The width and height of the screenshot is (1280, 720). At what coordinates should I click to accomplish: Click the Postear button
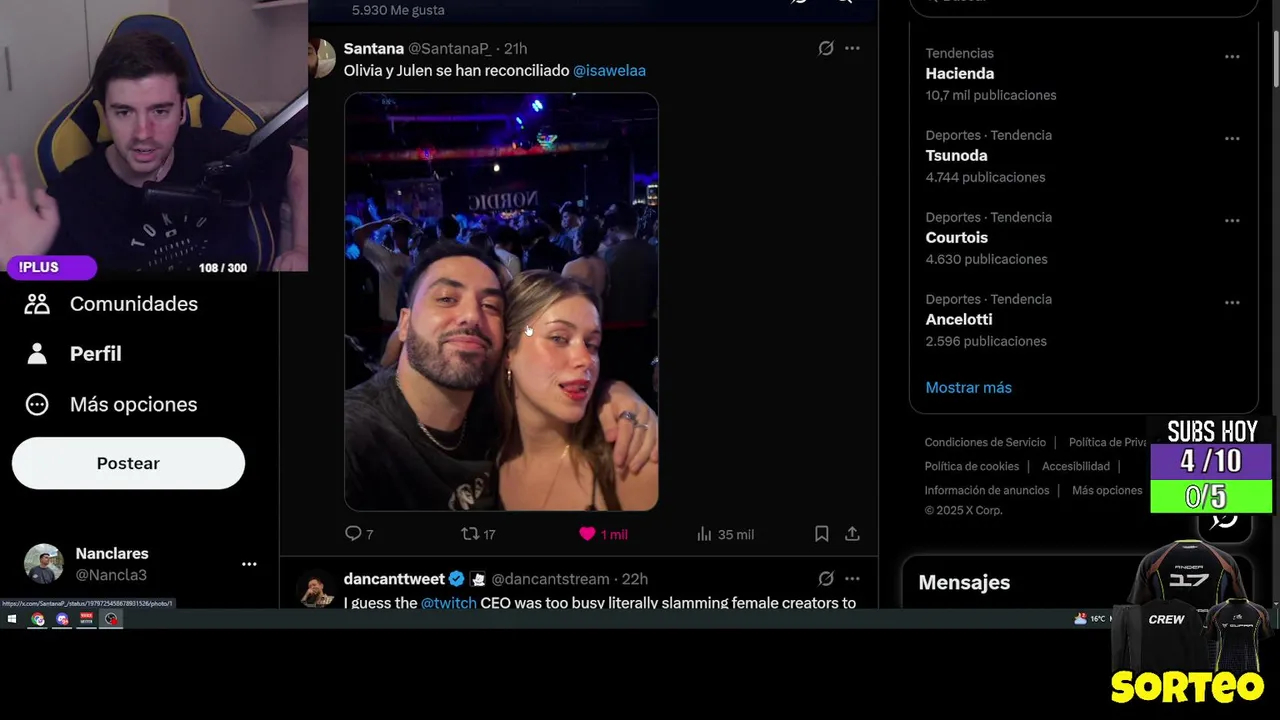(128, 463)
